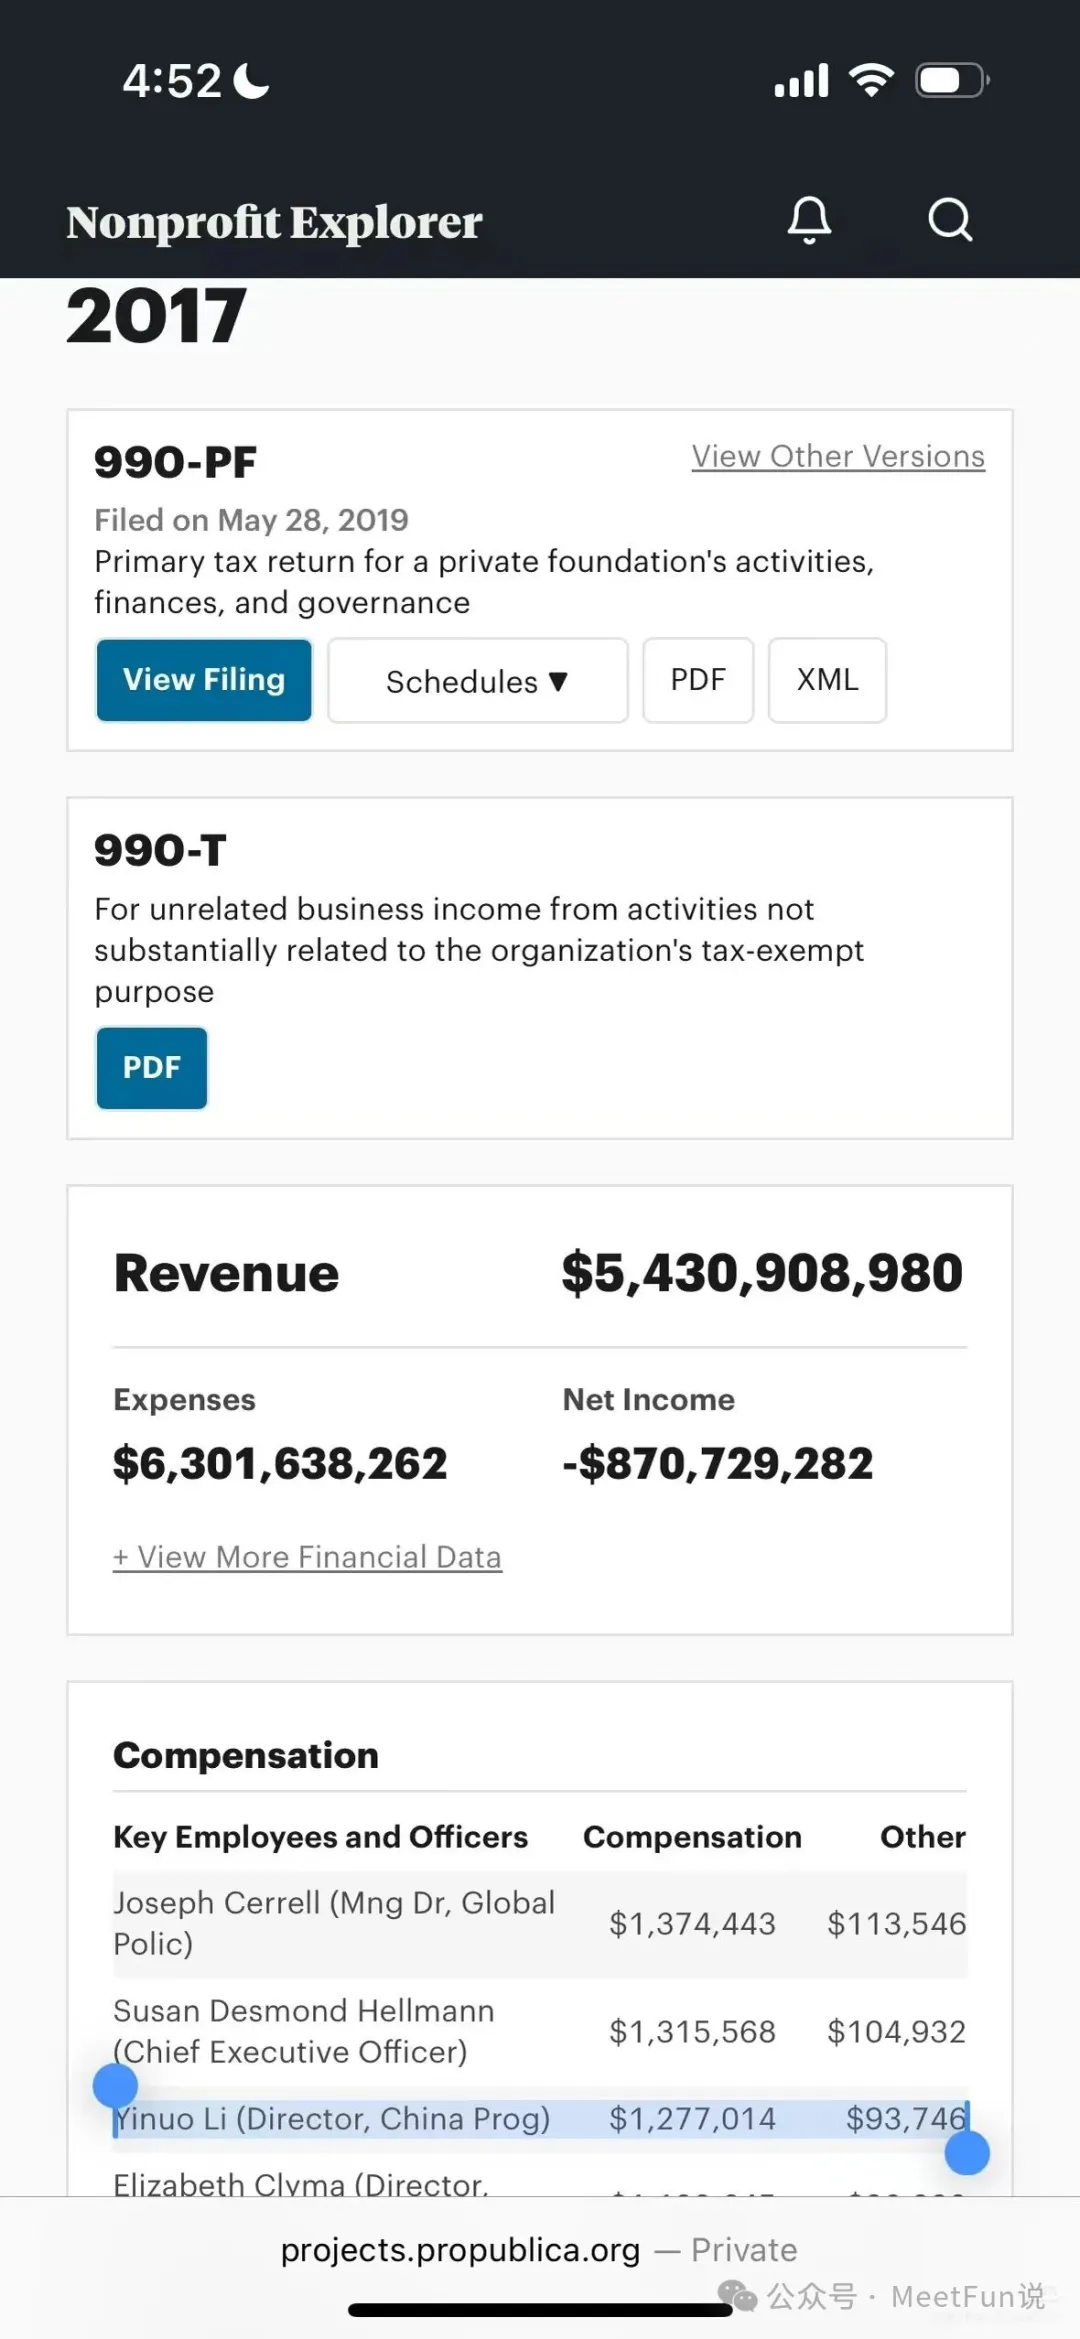Tap the WeChat watermark logo icon
1080x2339 pixels.
tap(738, 2296)
